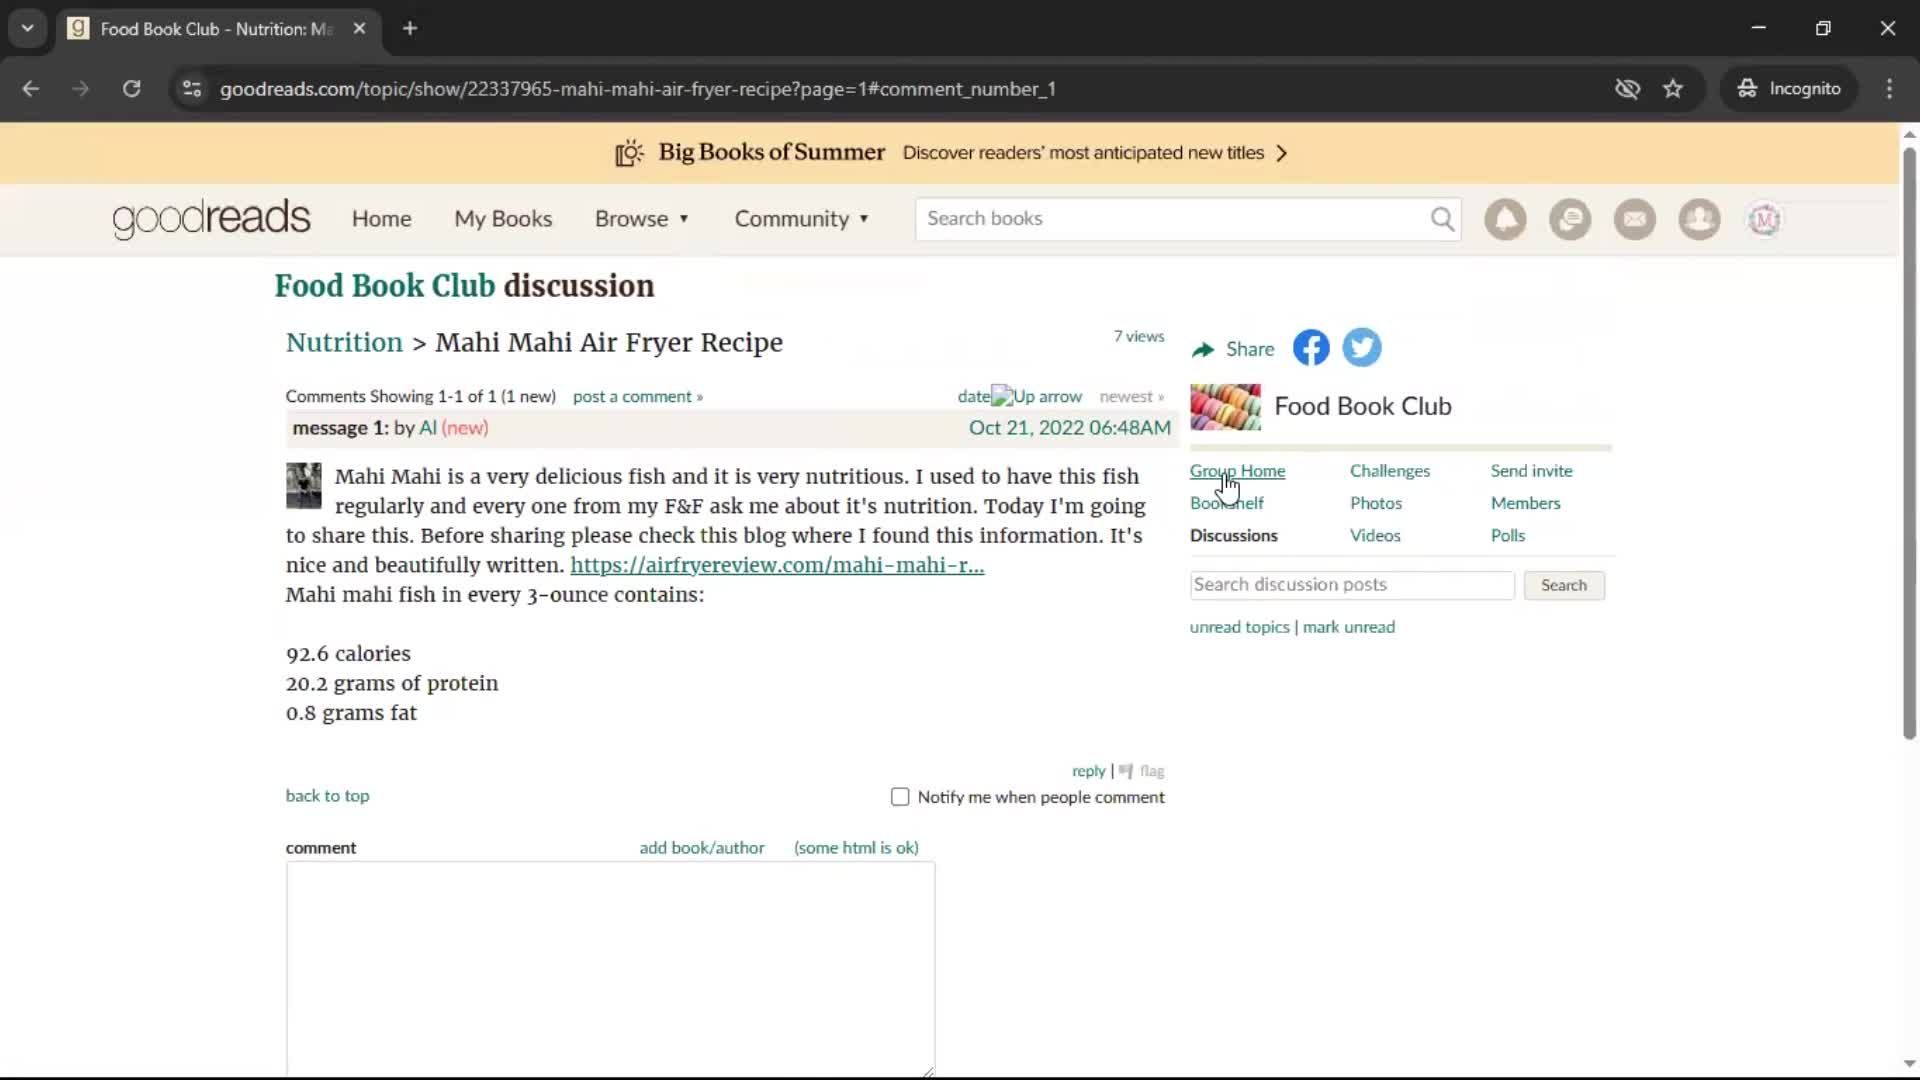Open the friends icon in header
The width and height of the screenshot is (1920, 1080).
(x=1699, y=219)
